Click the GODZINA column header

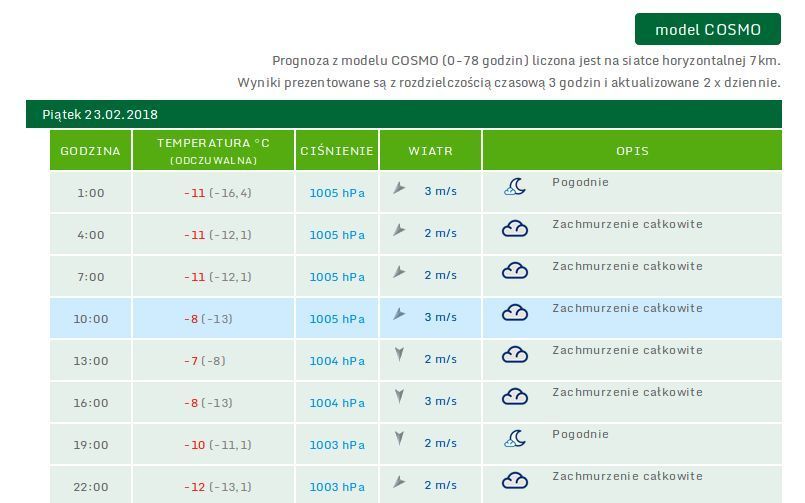(90, 150)
